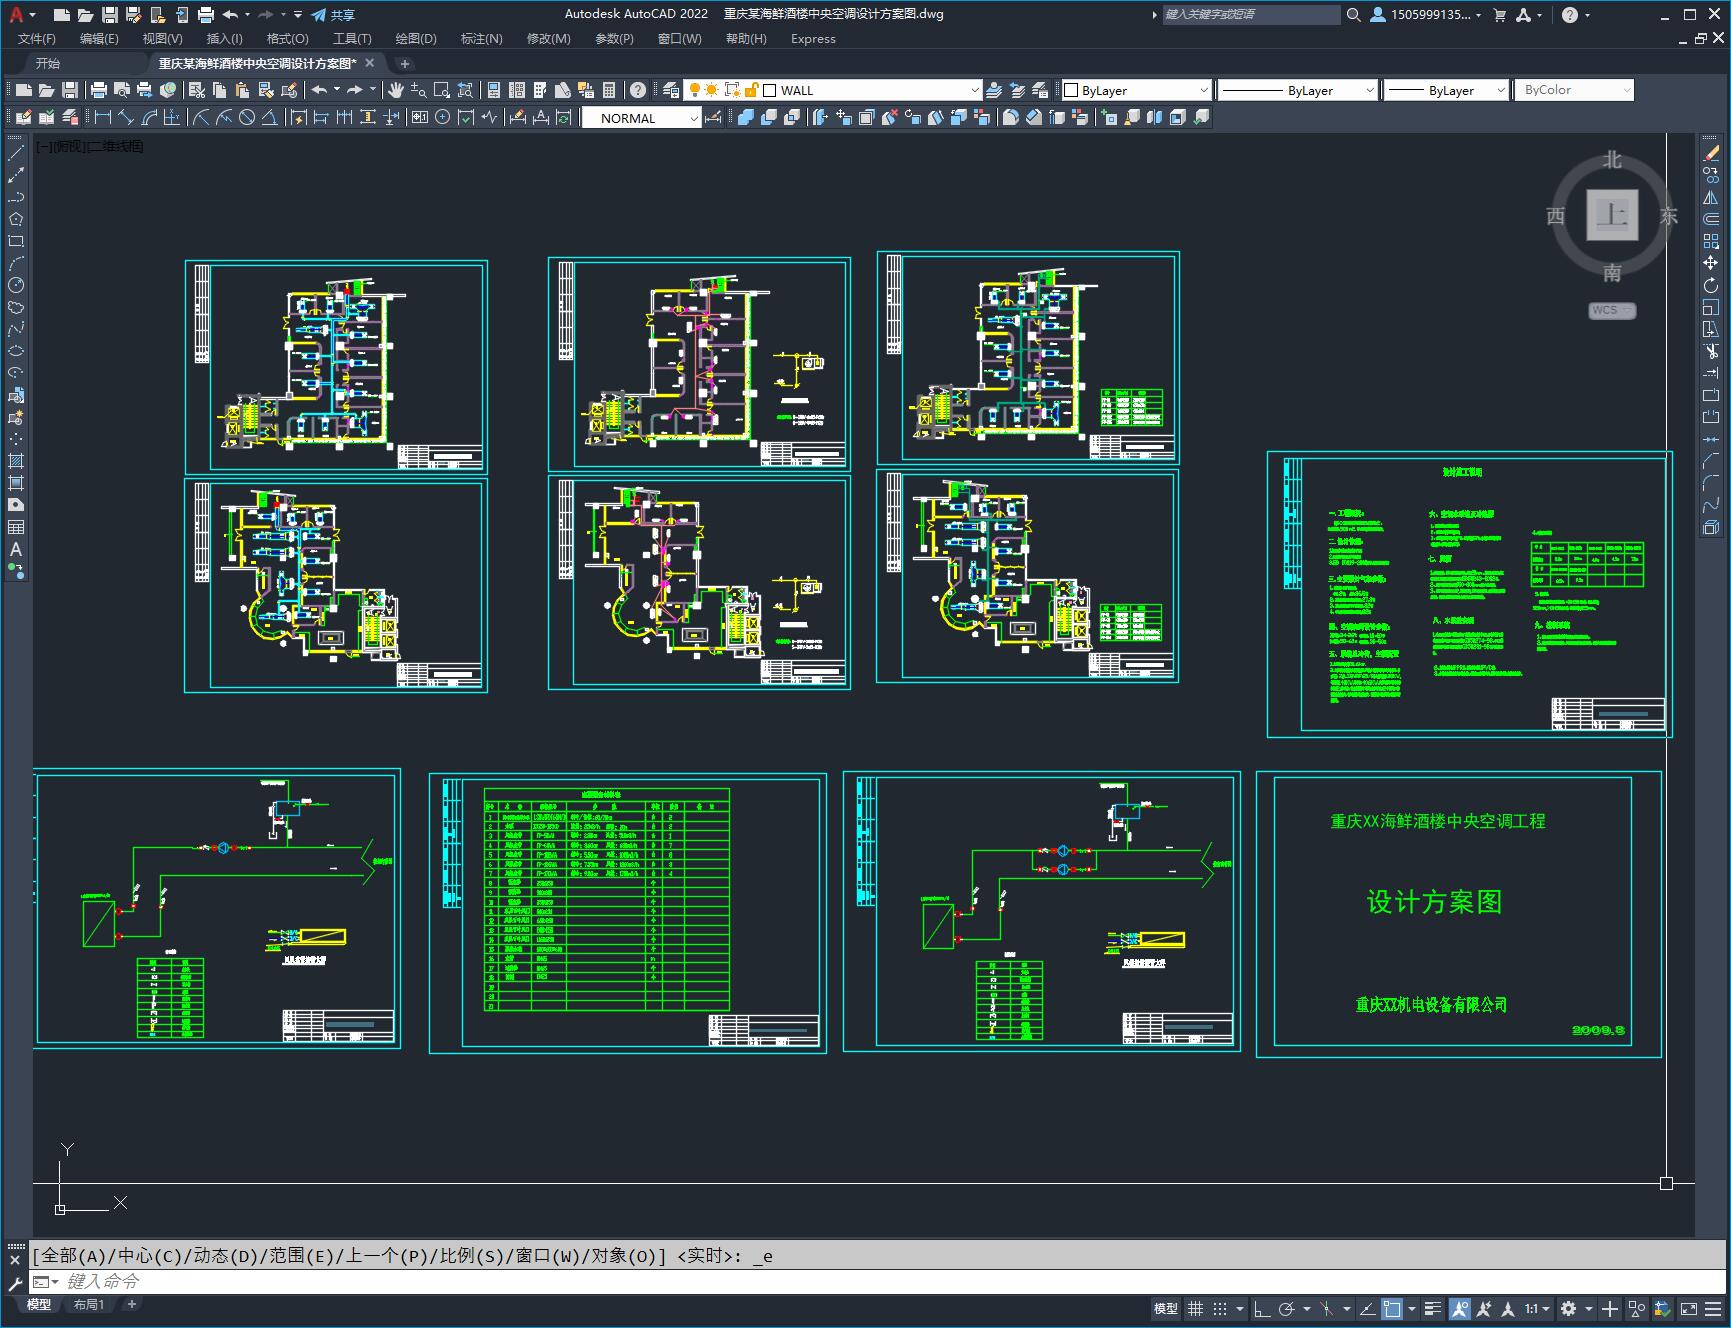Viewport: 1731px width, 1328px height.
Task: Open the QuickCalc calculator icon
Action: [609, 90]
